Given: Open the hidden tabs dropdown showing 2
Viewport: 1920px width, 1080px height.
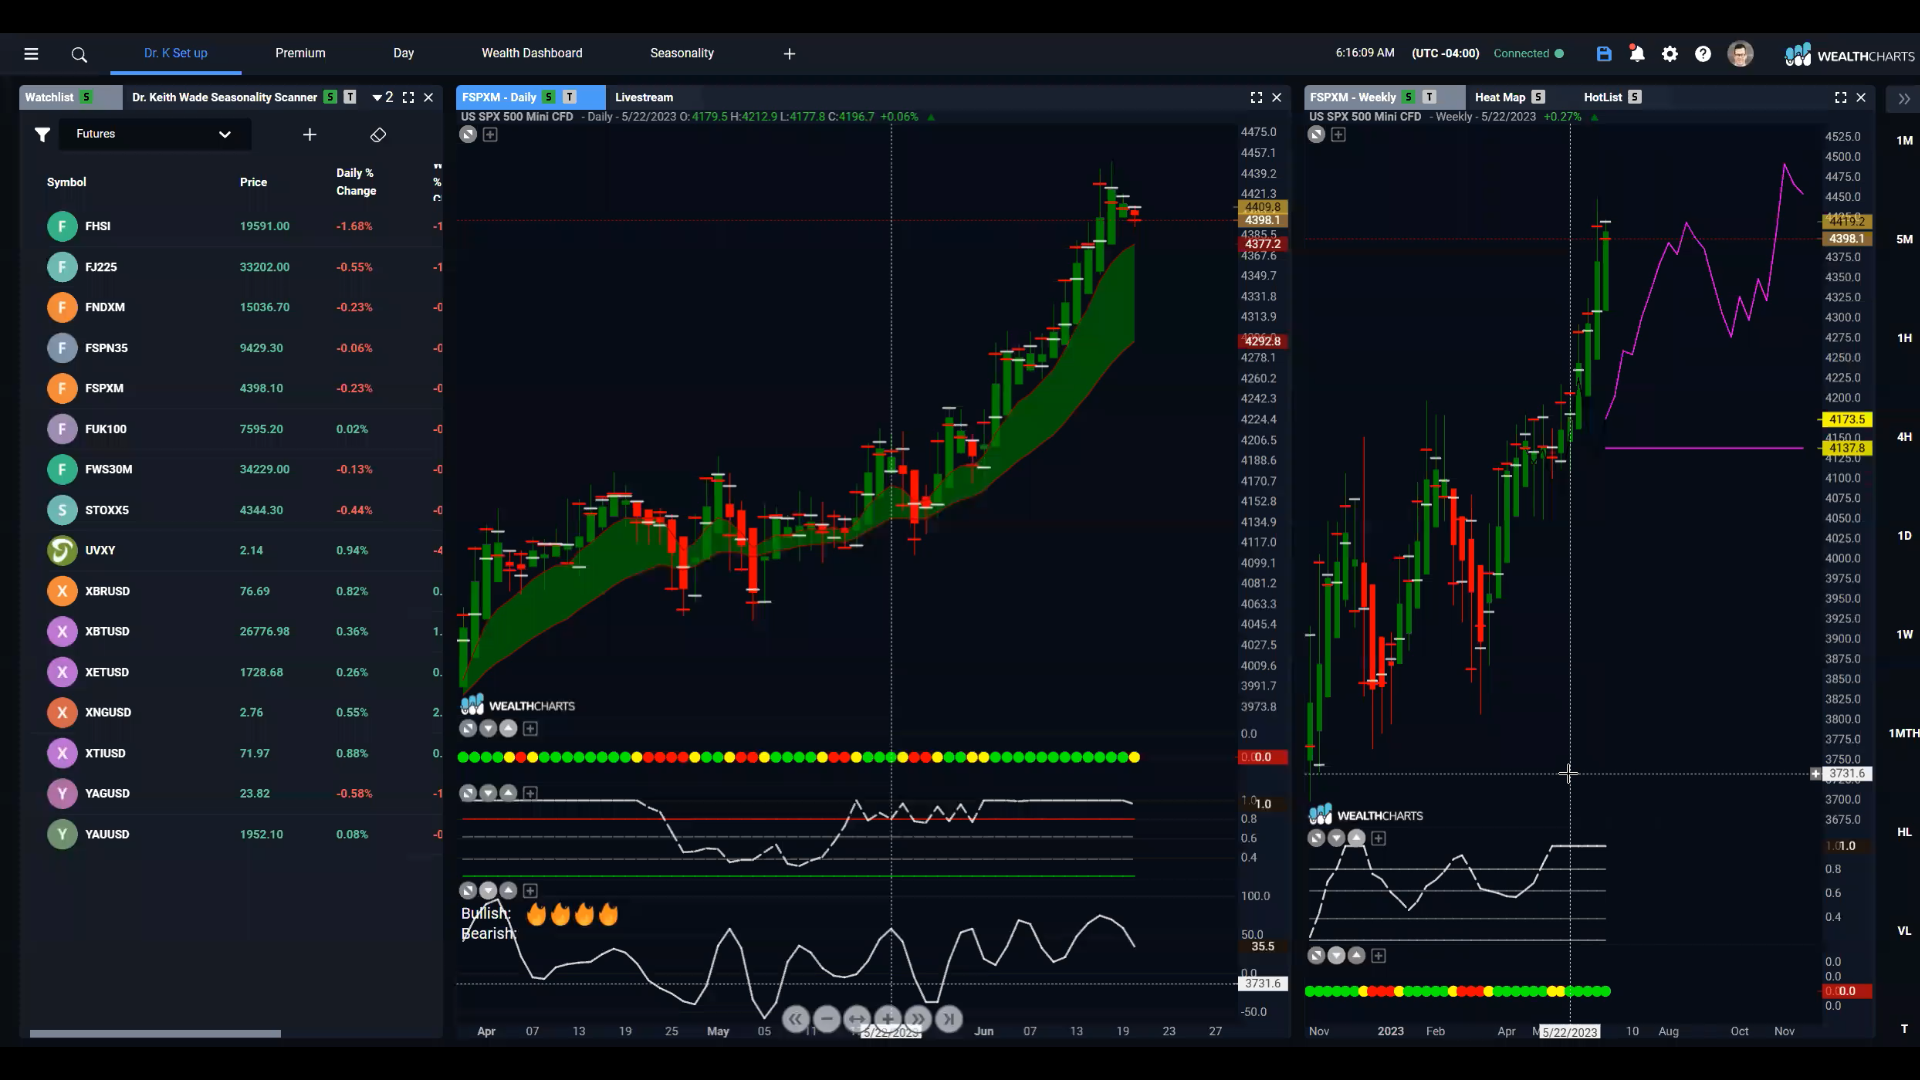Looking at the screenshot, I should click(x=383, y=97).
